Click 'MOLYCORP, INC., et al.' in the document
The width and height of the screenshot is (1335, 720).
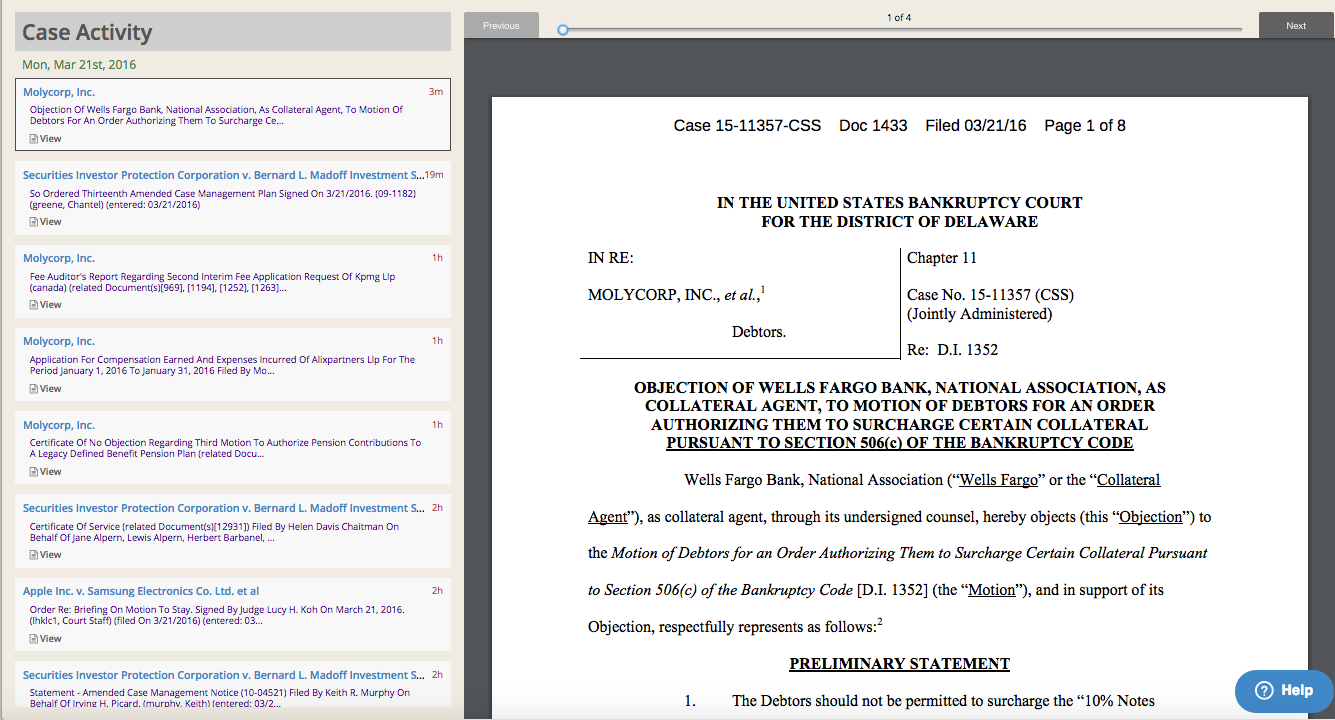point(677,295)
